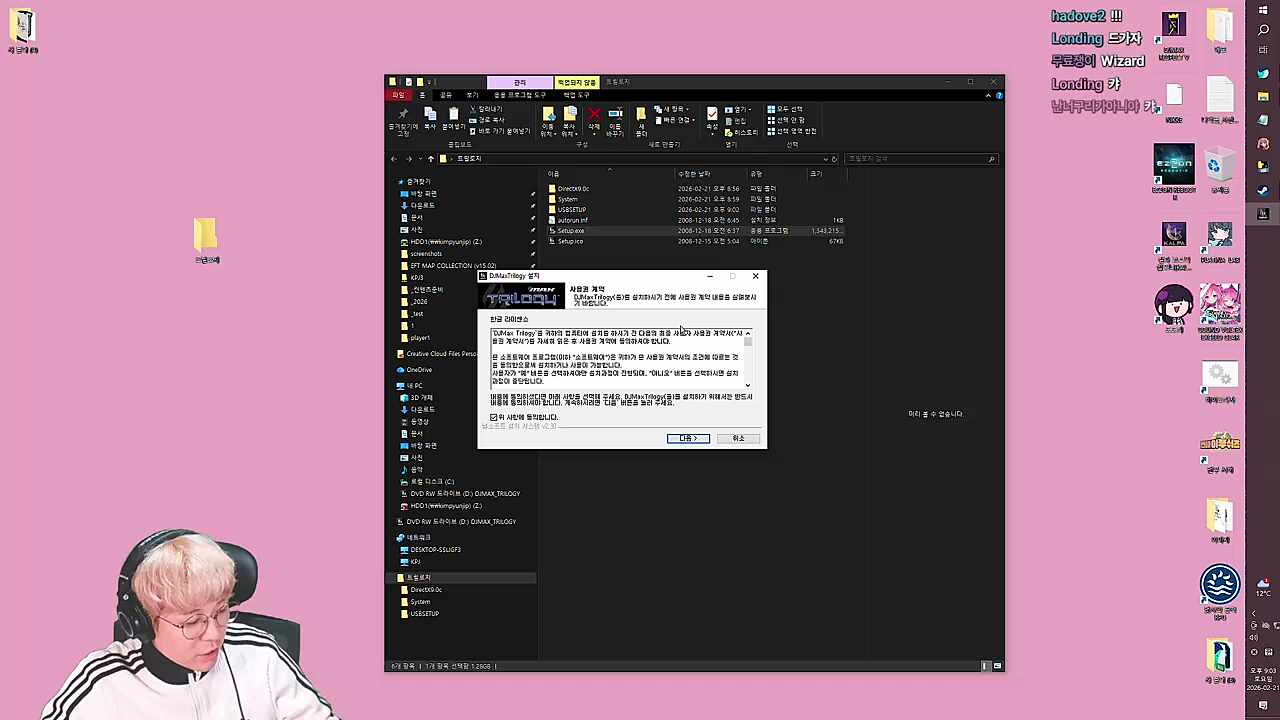This screenshot has height=720, width=1280.
Task: Open the address bar history dropdown
Action: click(826, 159)
